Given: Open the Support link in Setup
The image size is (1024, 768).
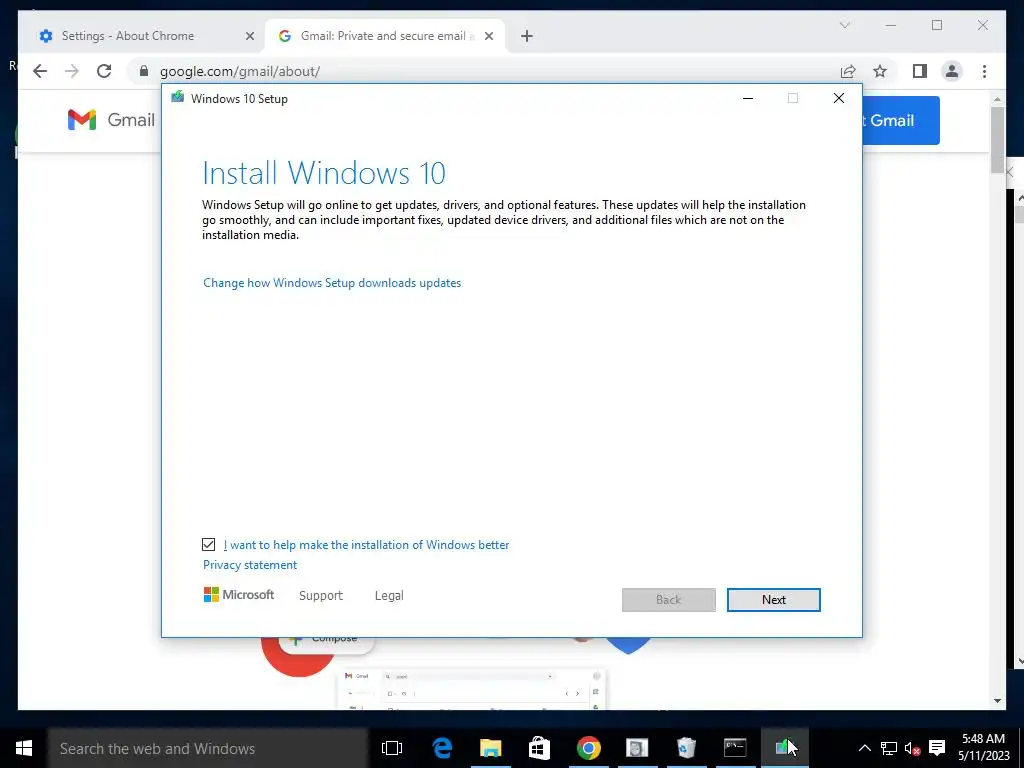Looking at the screenshot, I should pos(321,596).
